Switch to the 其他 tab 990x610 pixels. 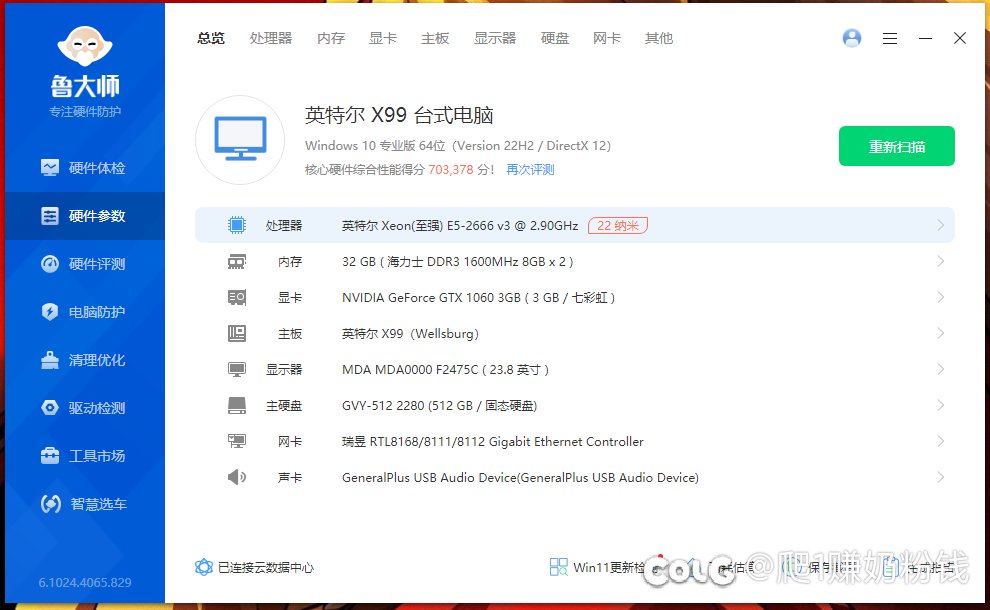(x=659, y=39)
